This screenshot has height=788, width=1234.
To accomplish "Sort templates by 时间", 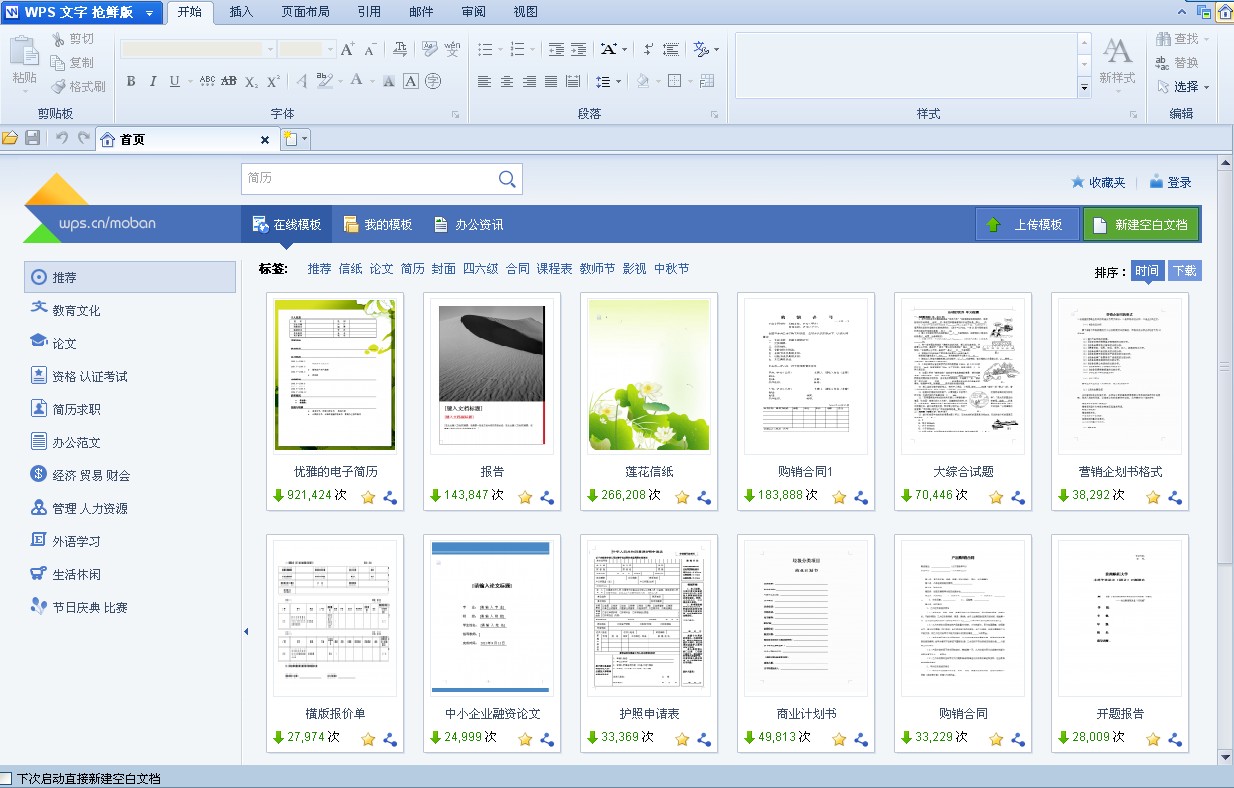I will pyautogui.click(x=1147, y=271).
